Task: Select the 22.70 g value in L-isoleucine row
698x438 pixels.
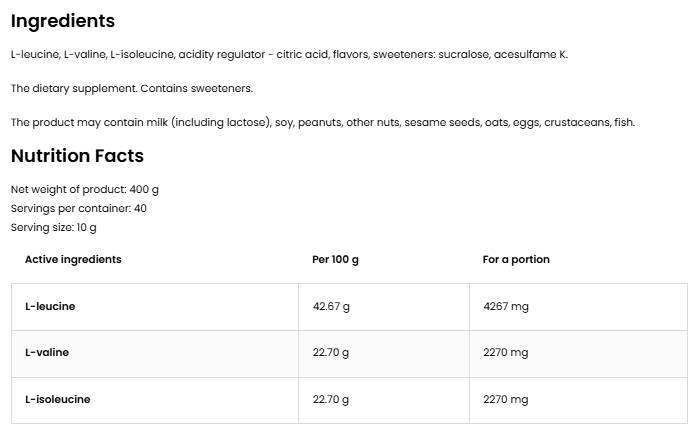Action: [x=331, y=399]
